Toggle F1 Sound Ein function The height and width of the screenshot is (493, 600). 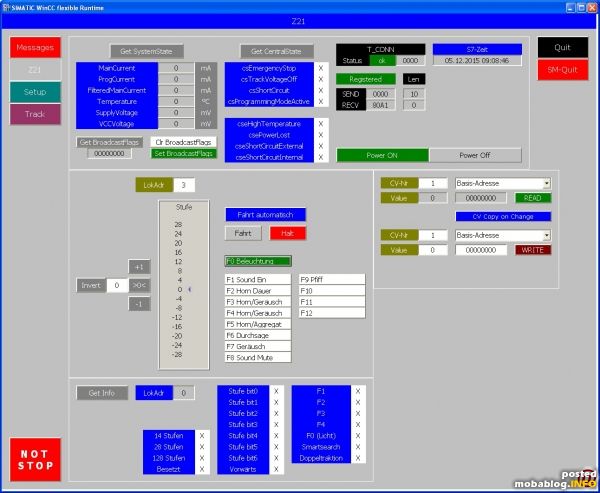pos(258,280)
